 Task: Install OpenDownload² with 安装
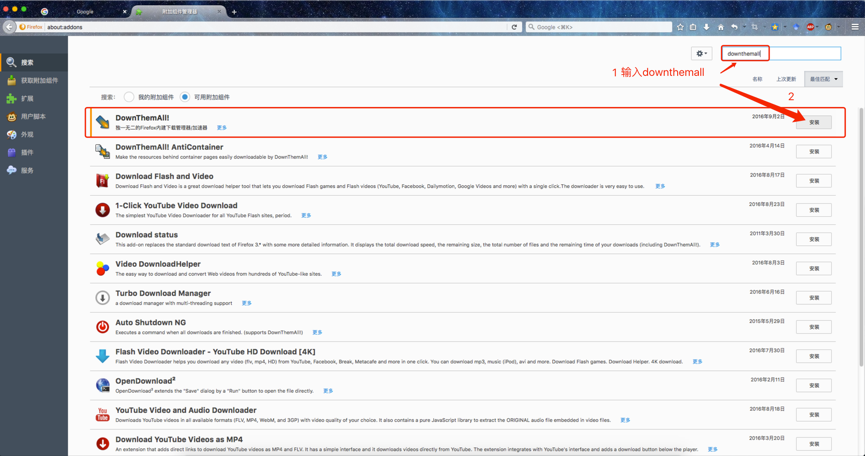click(814, 385)
